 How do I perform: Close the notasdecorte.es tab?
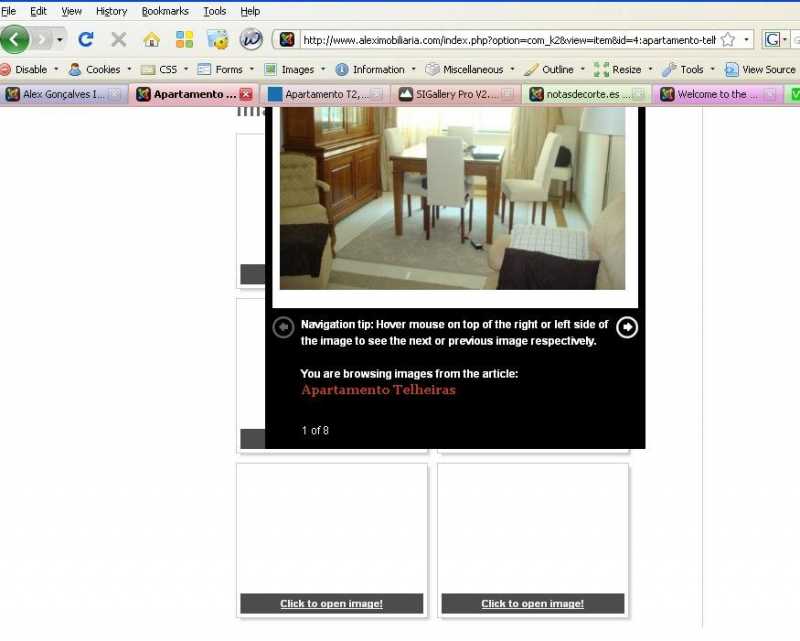[638, 94]
